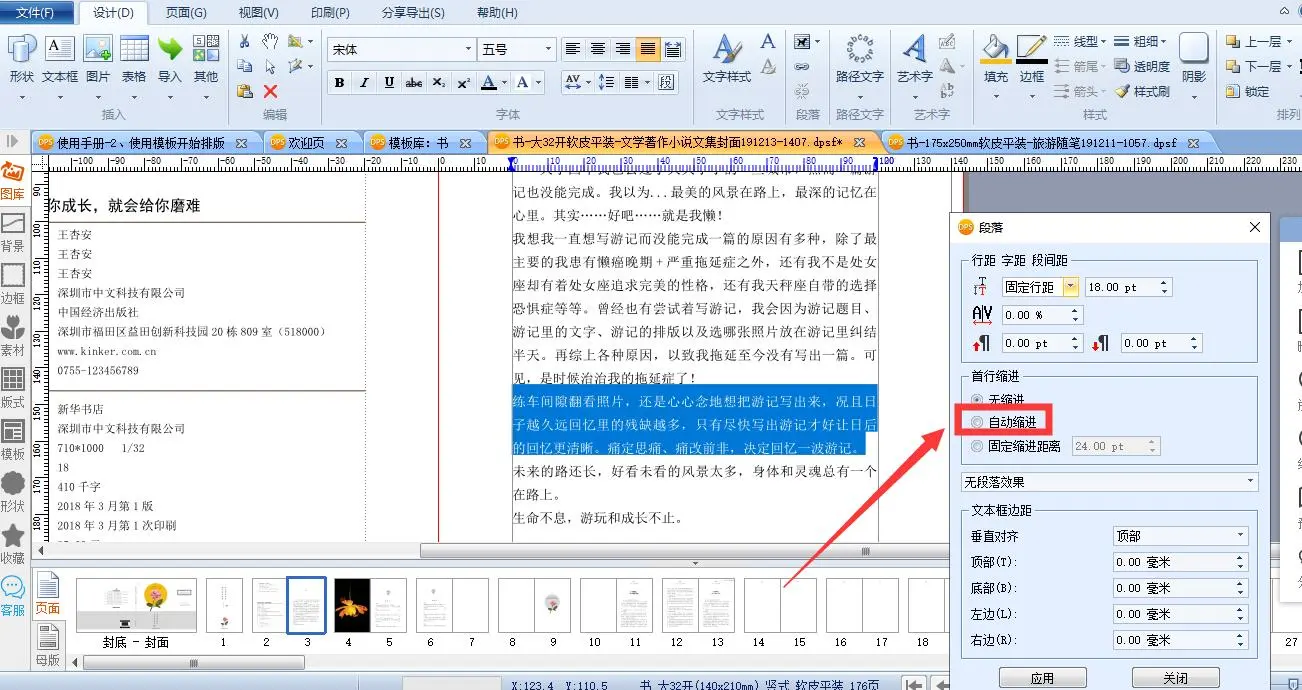This screenshot has height=690, width=1302.
Task: Switch to the 模板库：书 document tab
Action: point(418,143)
